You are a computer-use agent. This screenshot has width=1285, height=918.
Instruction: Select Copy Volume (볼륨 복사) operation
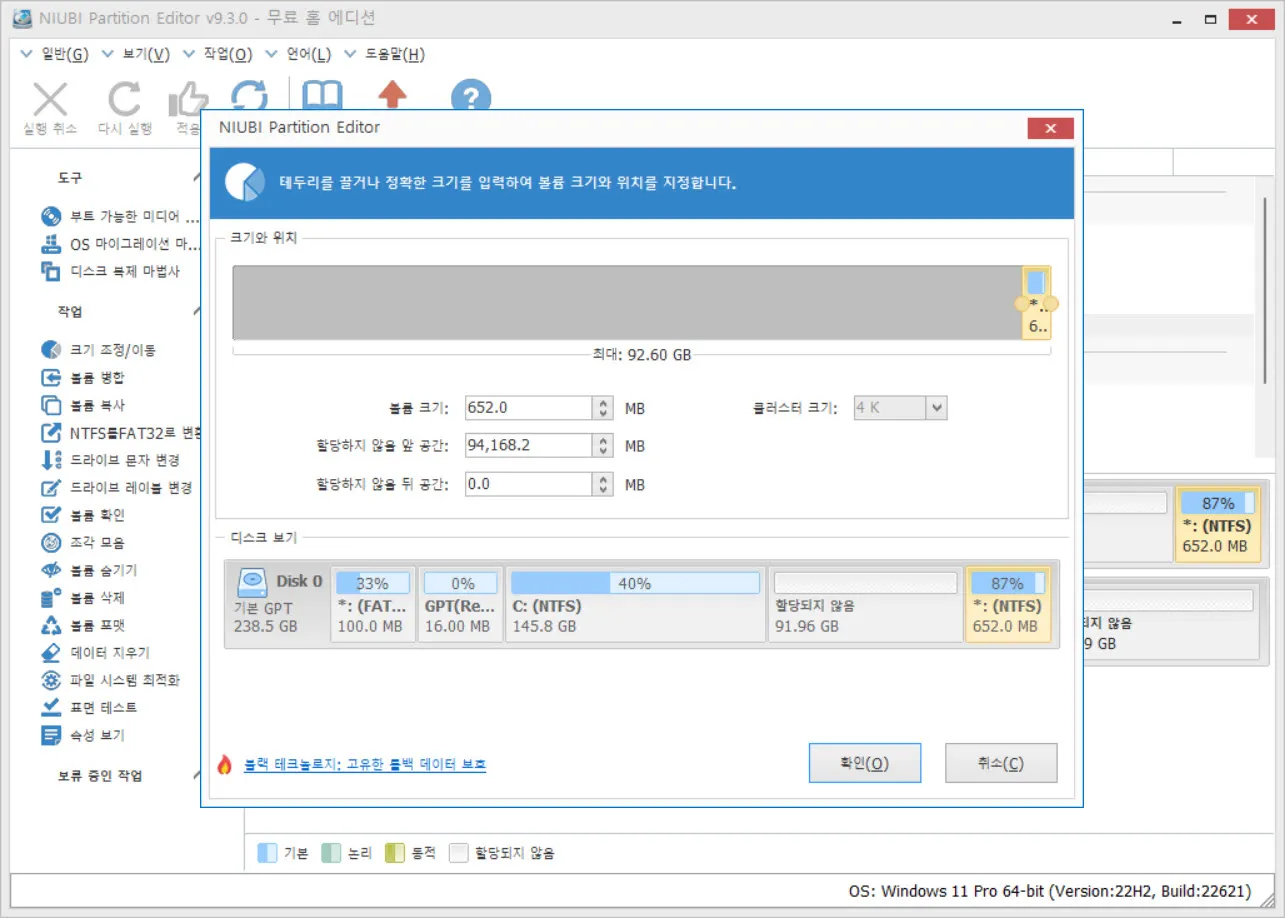pyautogui.click(x=83, y=405)
